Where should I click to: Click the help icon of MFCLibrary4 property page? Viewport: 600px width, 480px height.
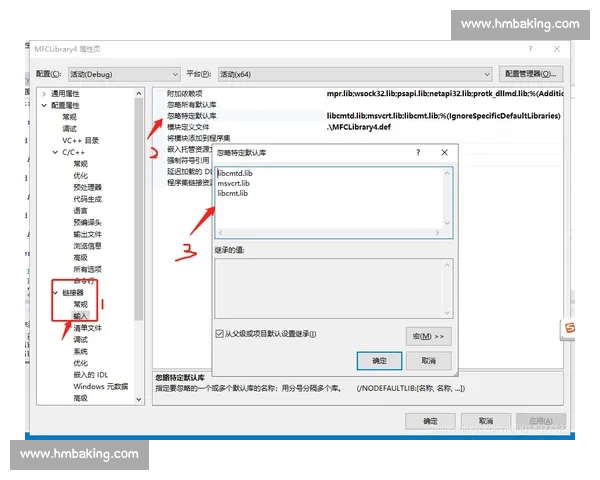tap(530, 49)
